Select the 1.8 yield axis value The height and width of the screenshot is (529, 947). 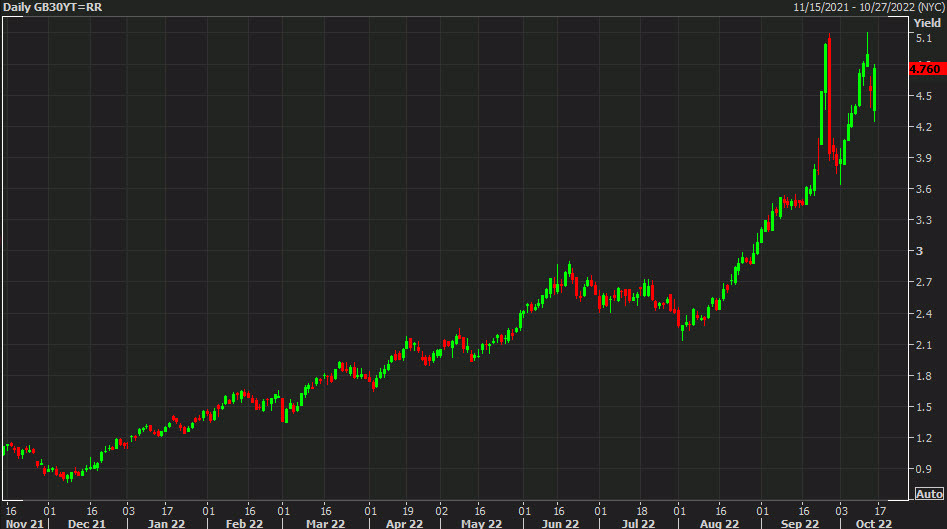pyautogui.click(x=923, y=376)
